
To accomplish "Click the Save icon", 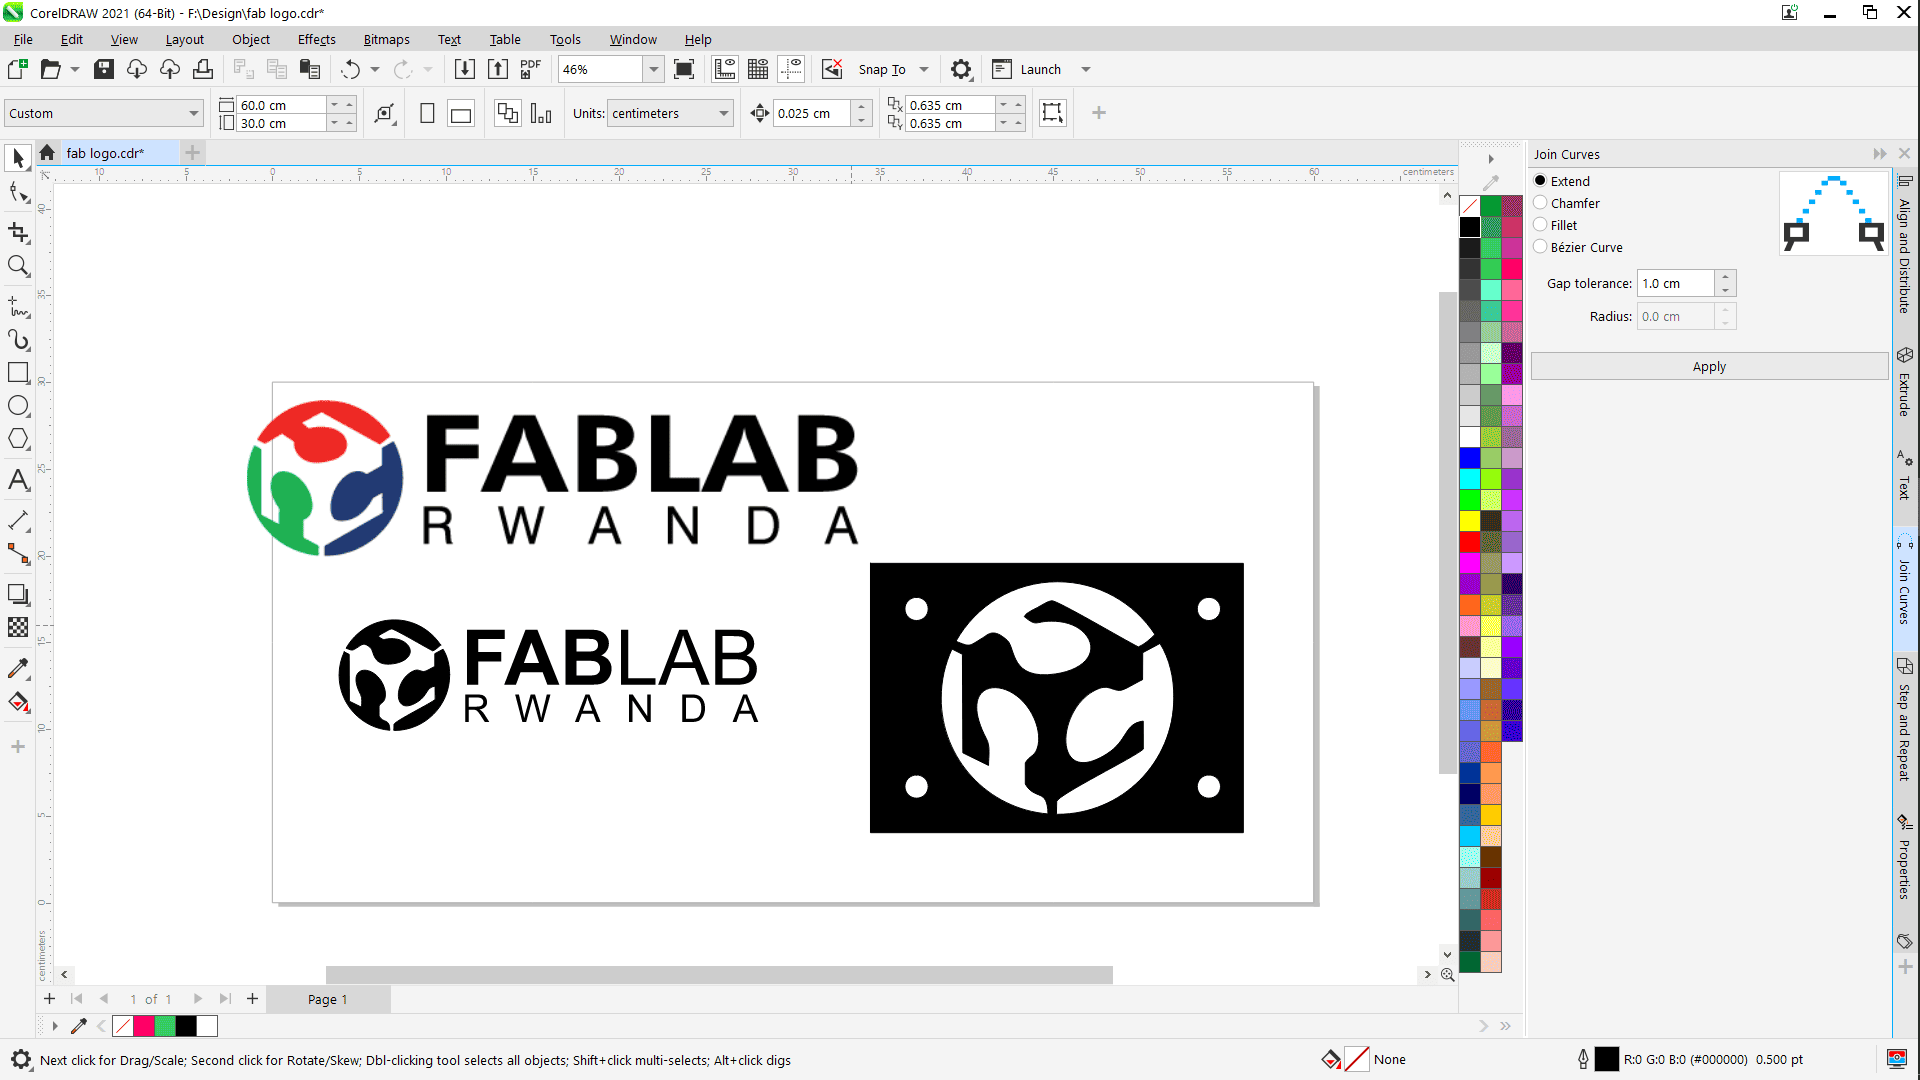I will click(x=104, y=69).
